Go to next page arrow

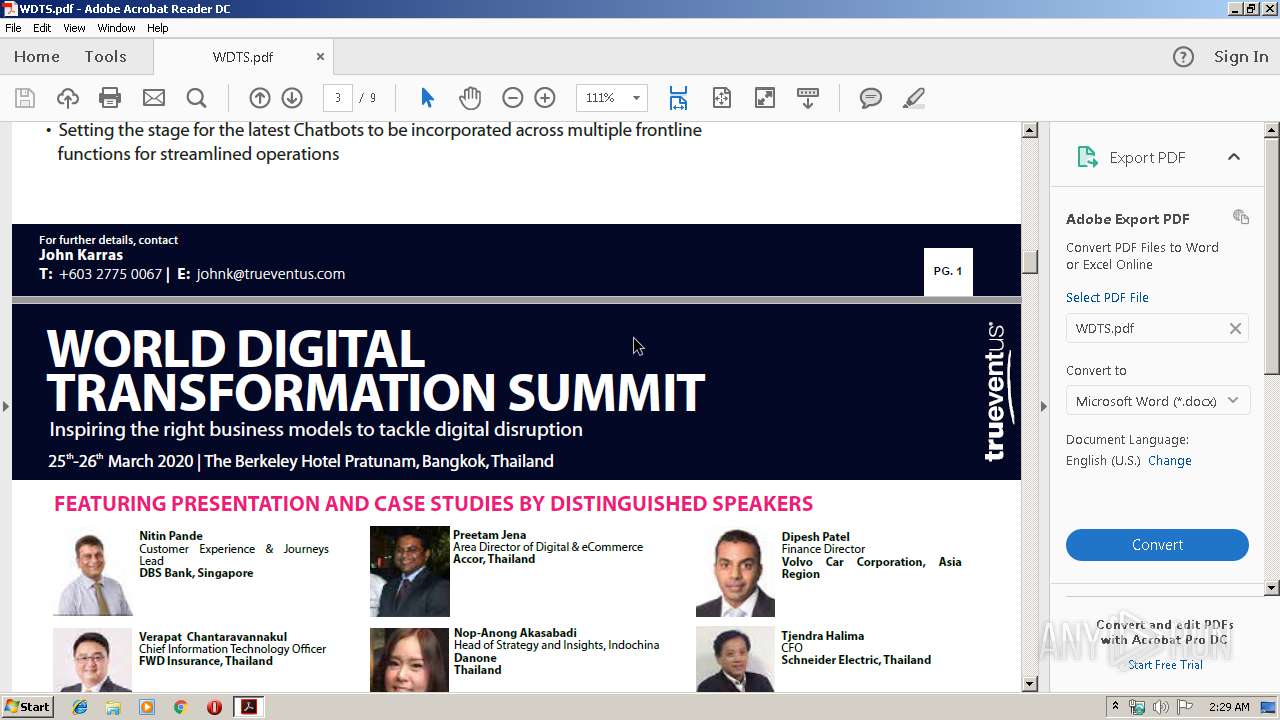click(x=292, y=98)
